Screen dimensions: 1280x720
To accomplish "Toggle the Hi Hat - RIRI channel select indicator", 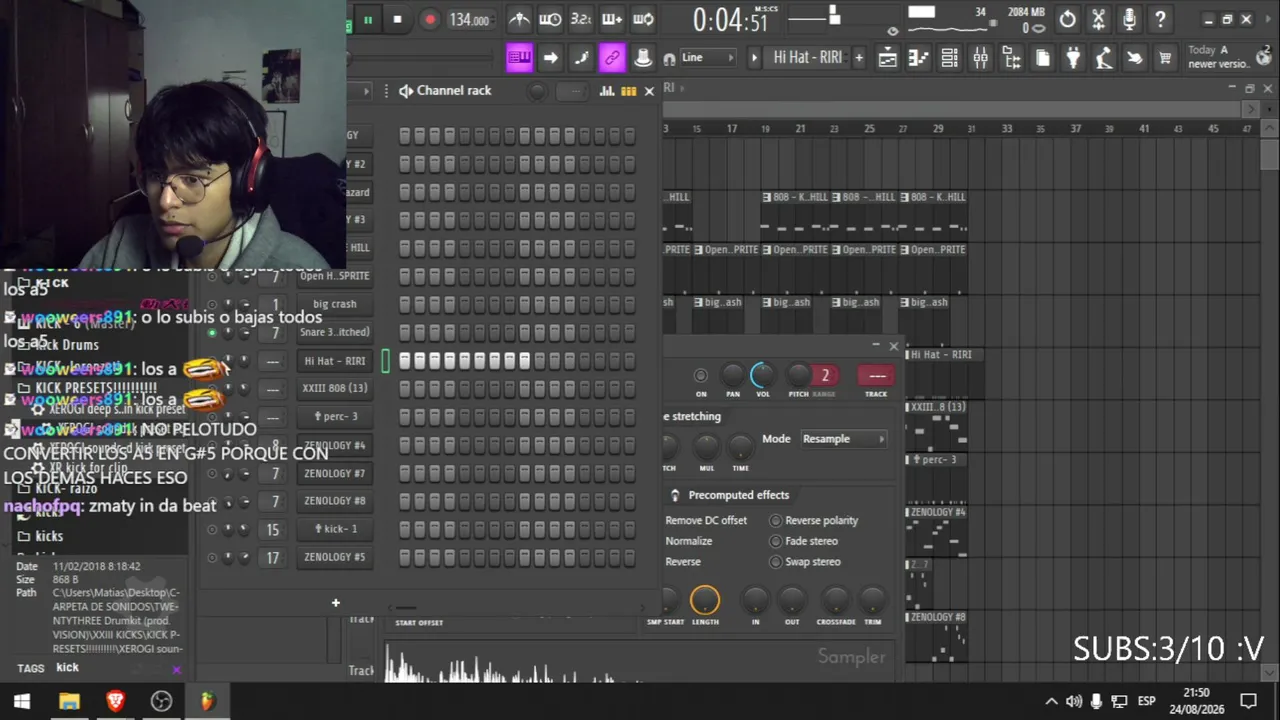I will pos(386,360).
